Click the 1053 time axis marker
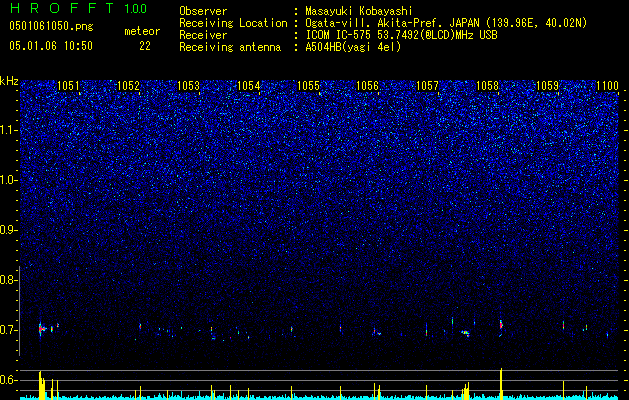Image resolution: width=629 pixels, height=400 pixels. (x=188, y=86)
